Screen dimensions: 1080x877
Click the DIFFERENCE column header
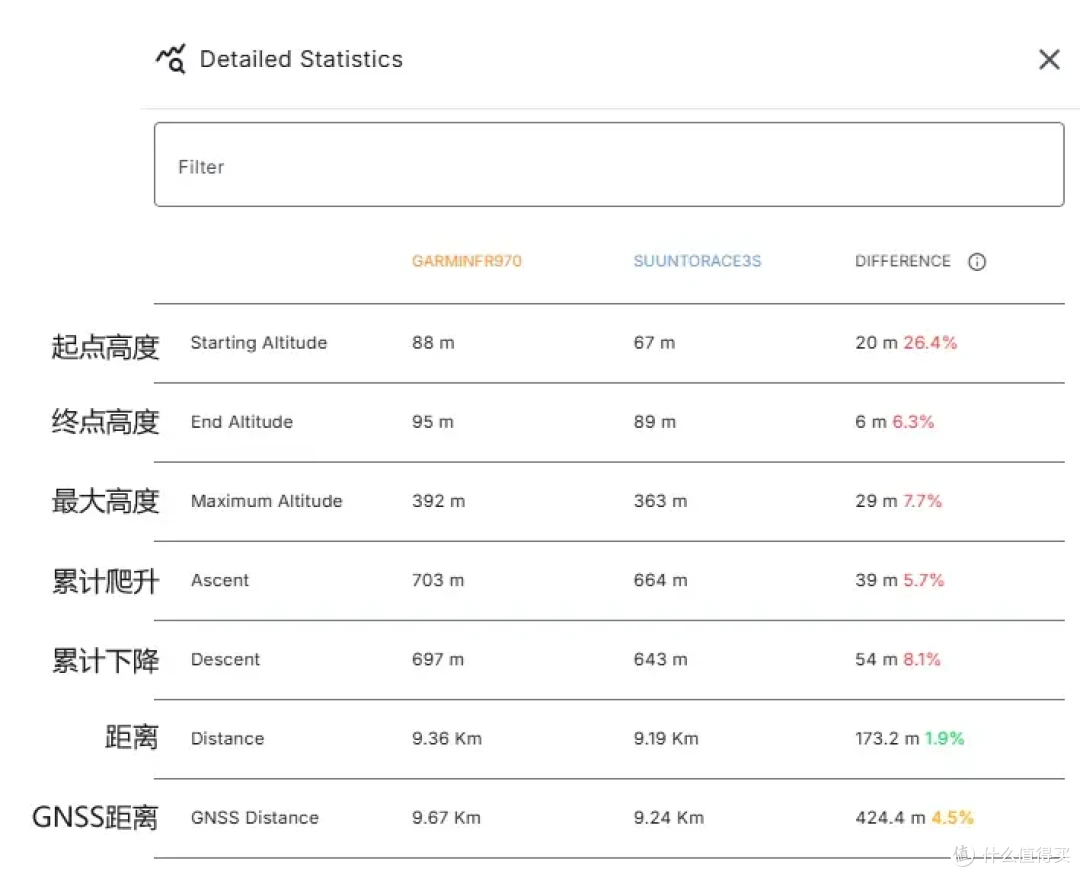(x=902, y=261)
